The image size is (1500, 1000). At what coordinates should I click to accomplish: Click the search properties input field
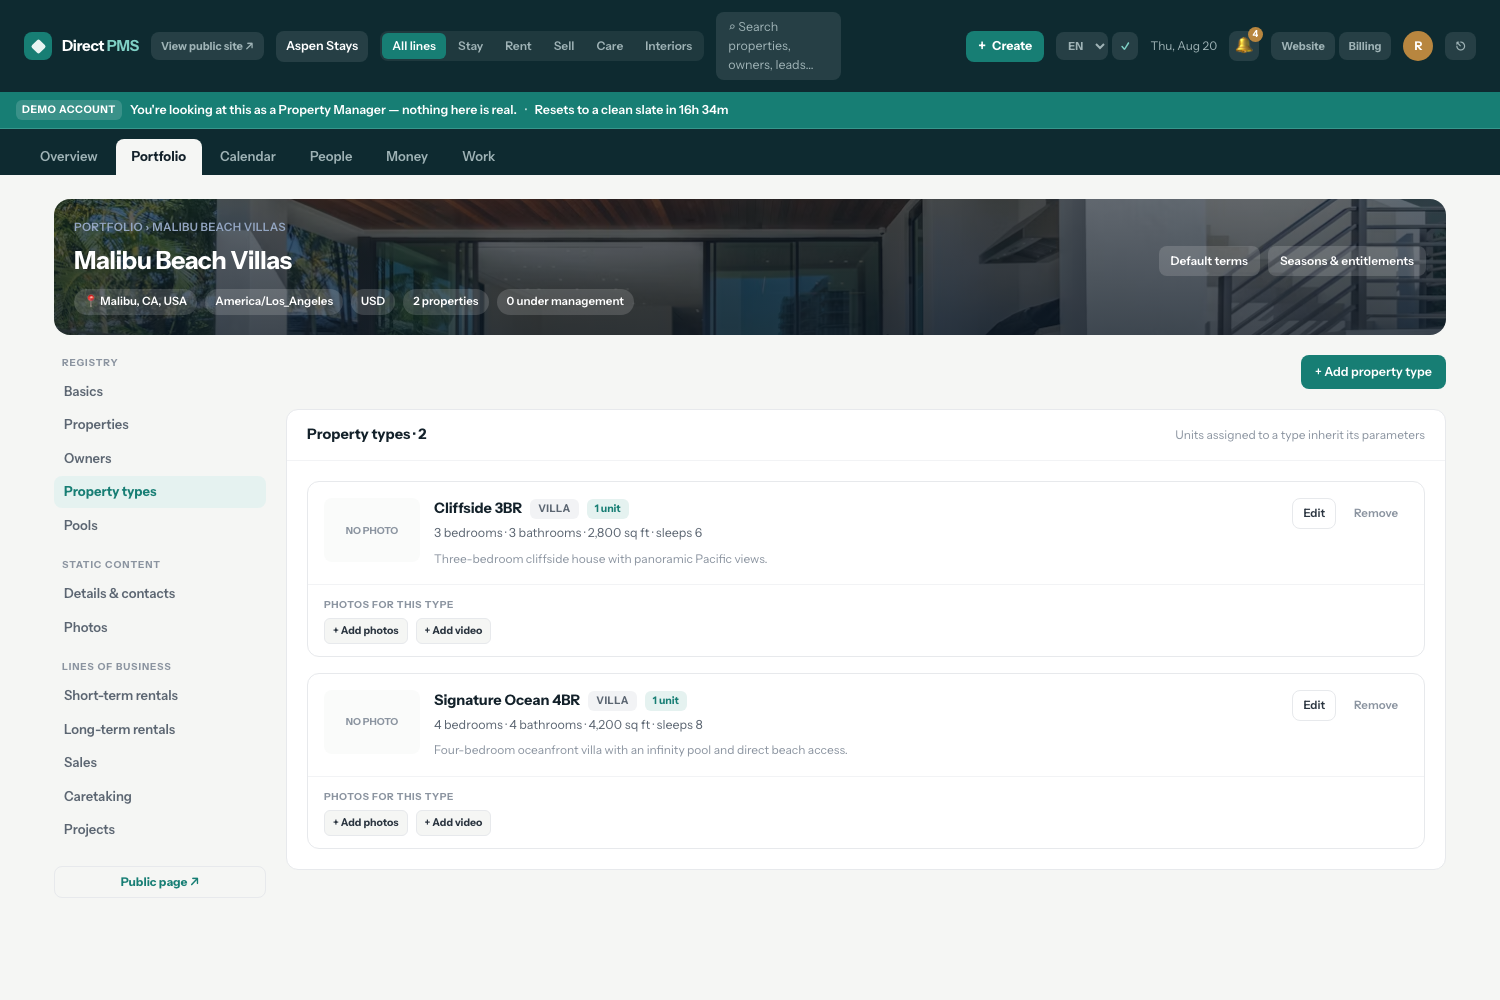(778, 46)
